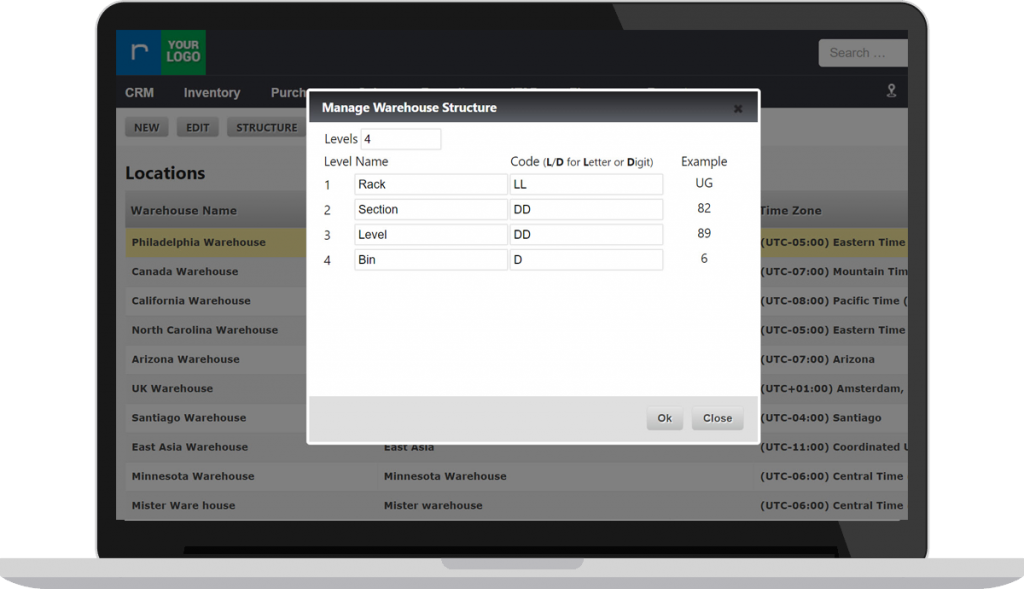Confirm the dialog with Ok
The width and height of the screenshot is (1024, 589).
click(664, 419)
